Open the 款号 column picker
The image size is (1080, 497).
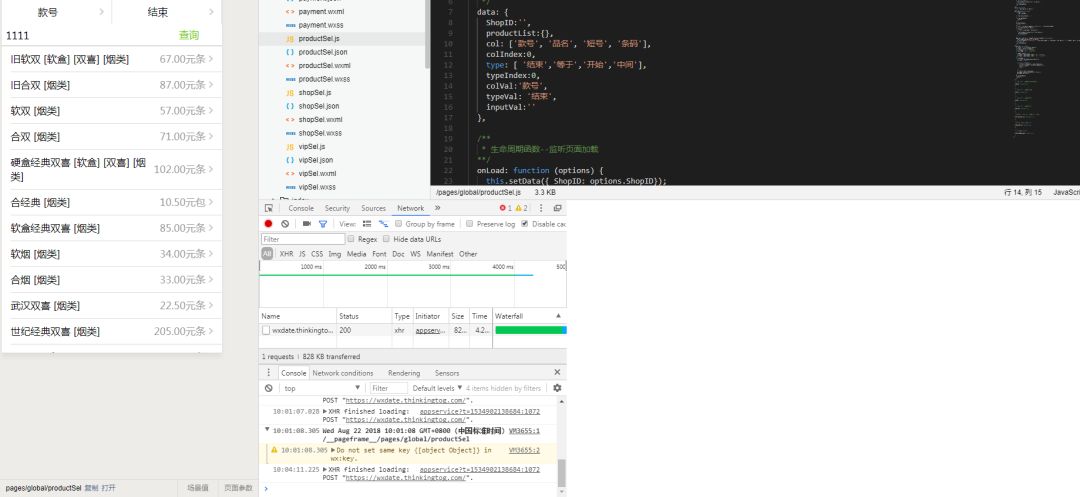coord(56,12)
